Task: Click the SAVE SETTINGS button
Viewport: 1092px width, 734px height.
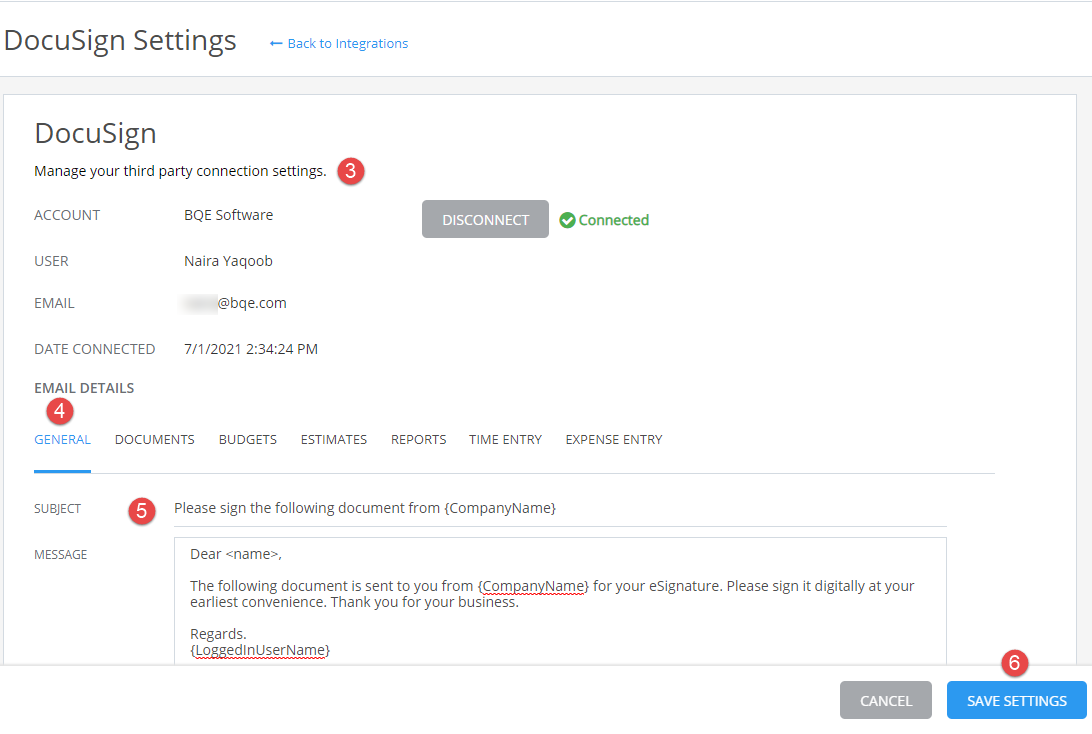Action: [1017, 701]
